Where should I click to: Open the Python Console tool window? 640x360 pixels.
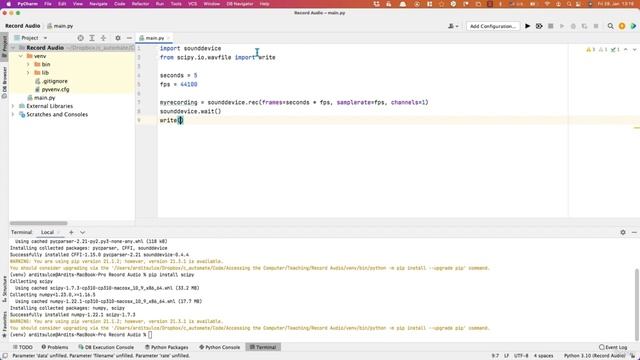[x=220, y=347]
